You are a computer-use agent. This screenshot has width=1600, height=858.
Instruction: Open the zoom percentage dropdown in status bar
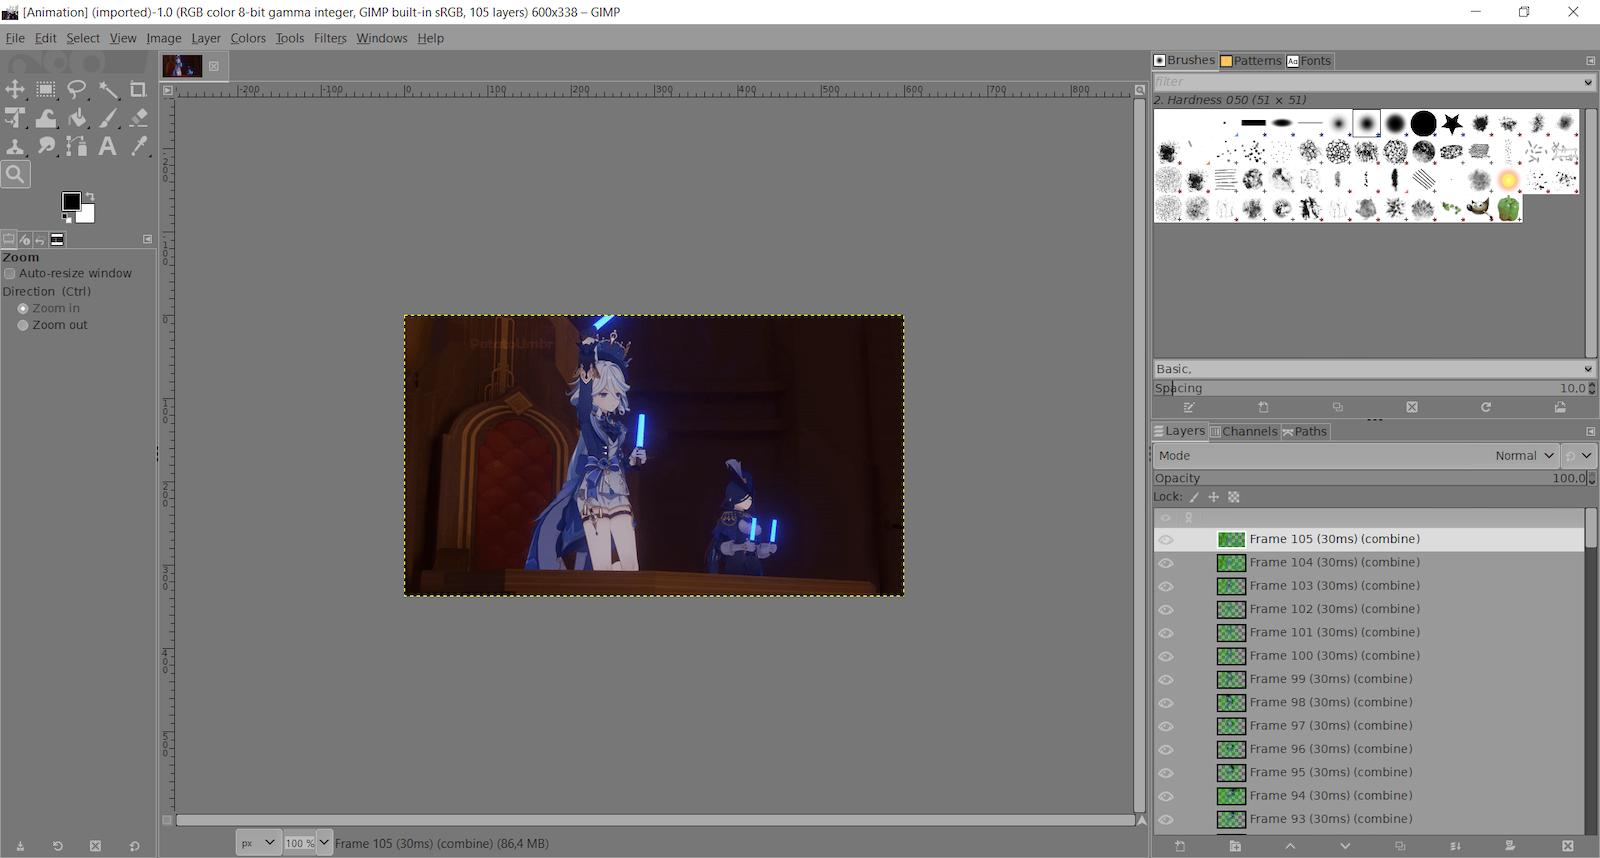coord(324,843)
